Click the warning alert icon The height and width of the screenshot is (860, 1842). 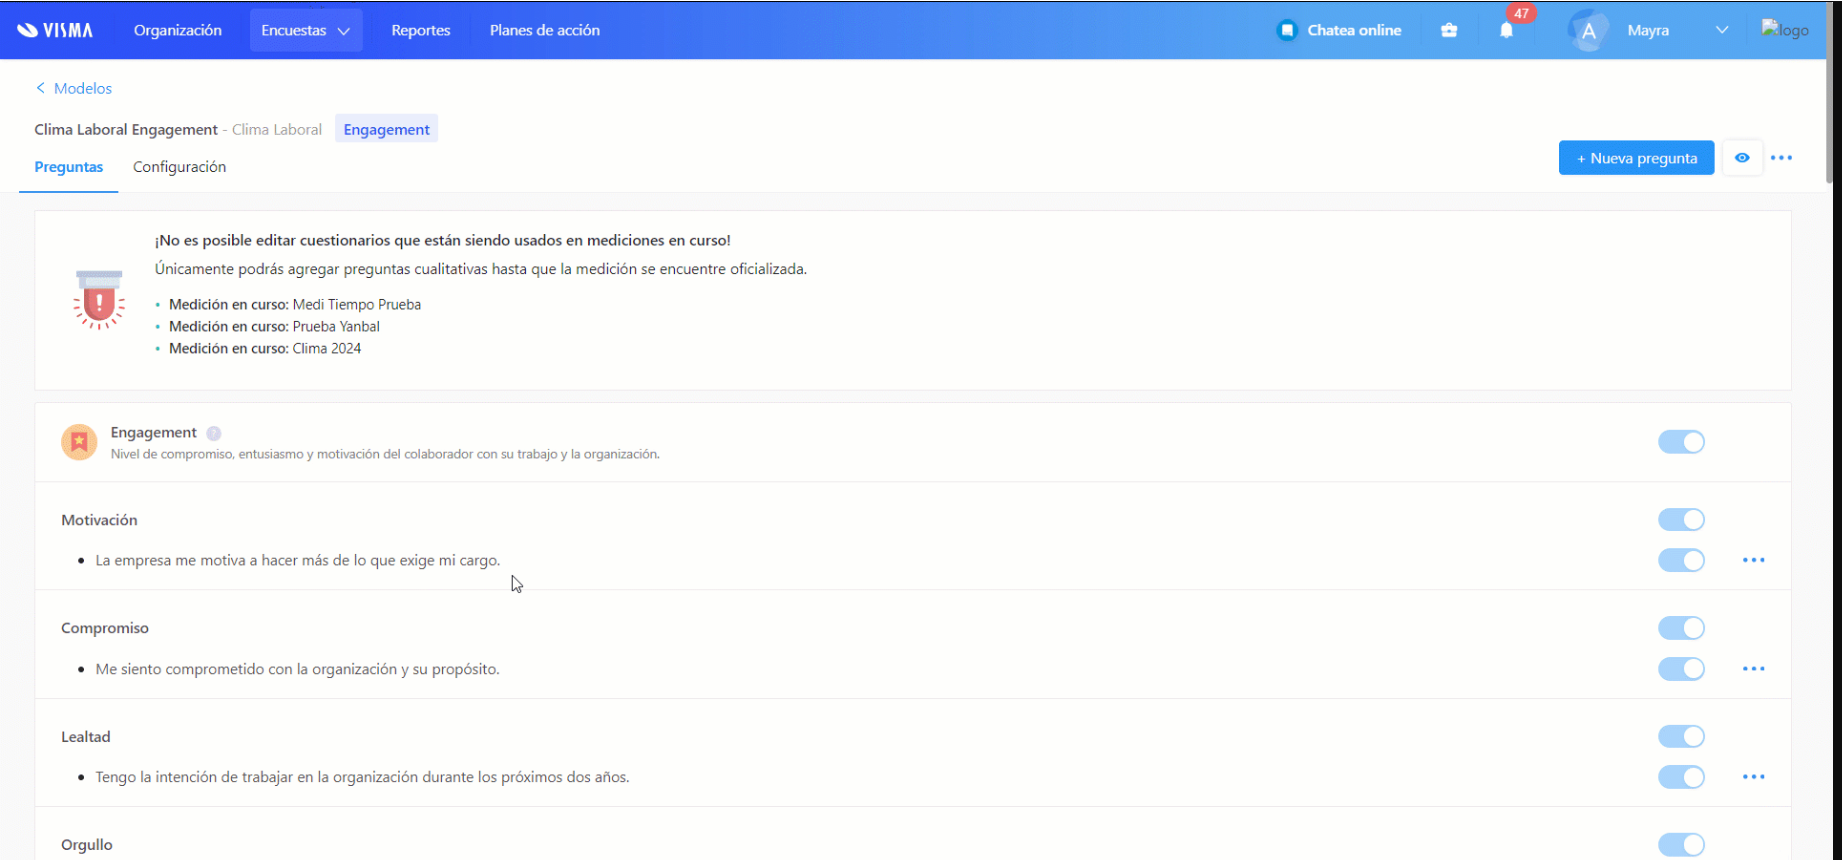click(98, 300)
